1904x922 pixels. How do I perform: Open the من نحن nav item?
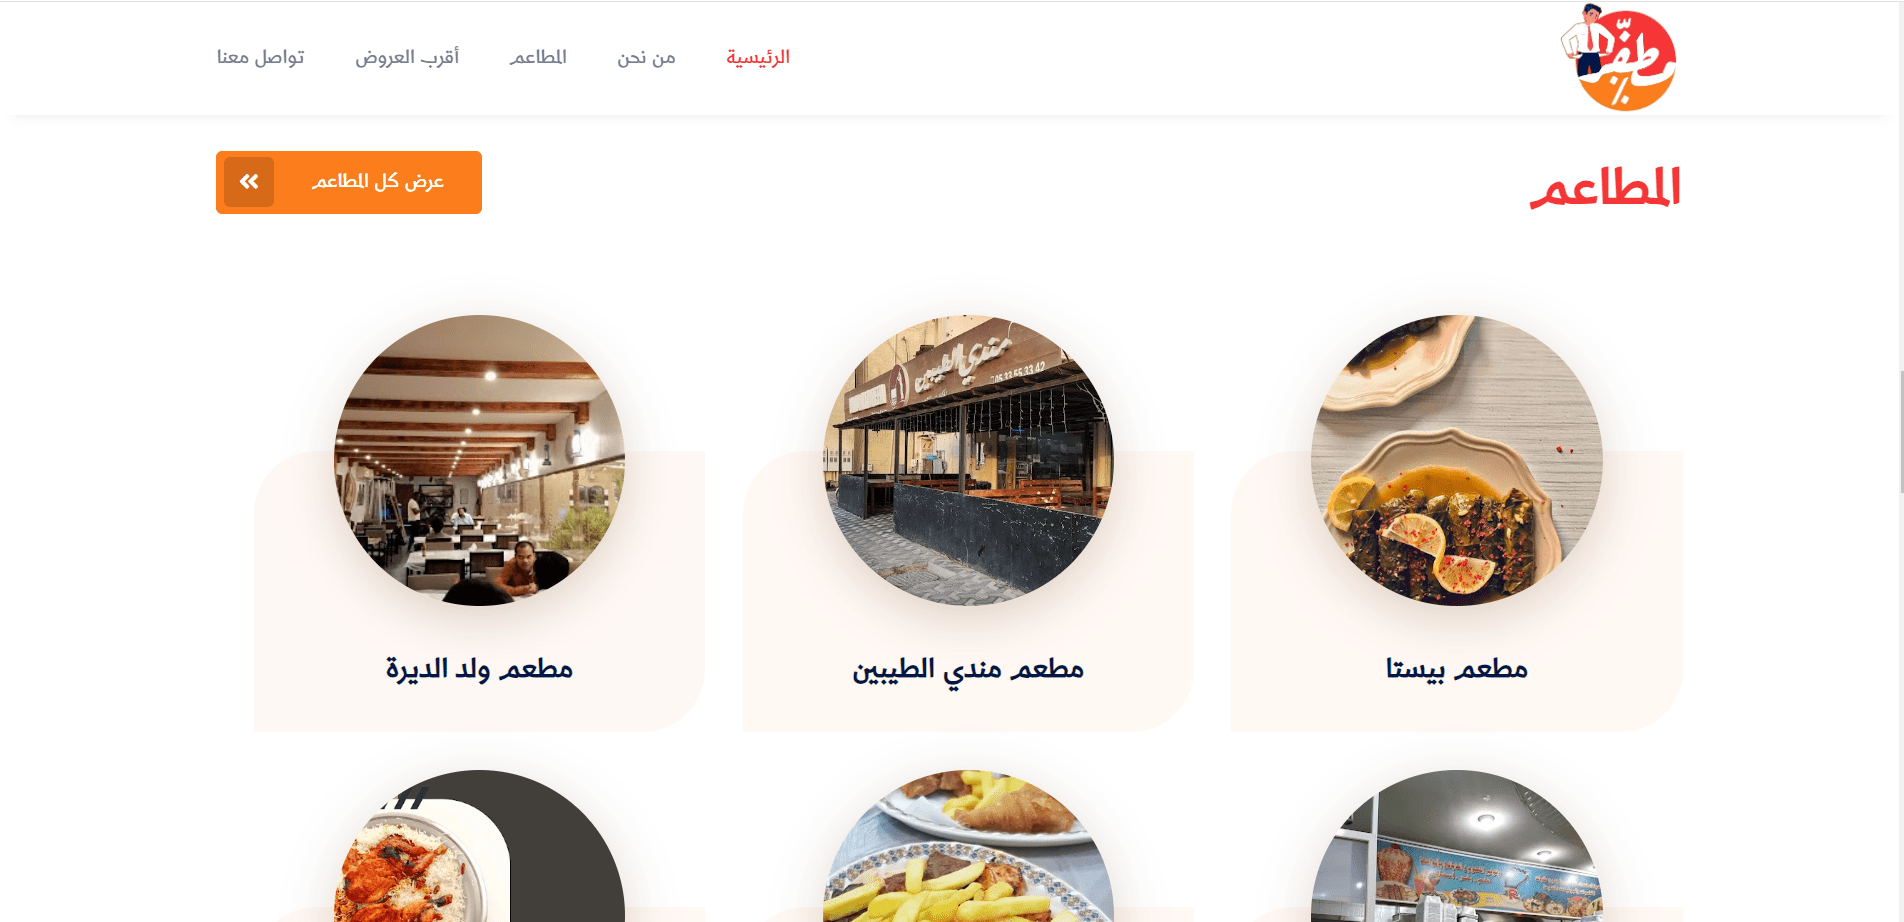pyautogui.click(x=646, y=57)
